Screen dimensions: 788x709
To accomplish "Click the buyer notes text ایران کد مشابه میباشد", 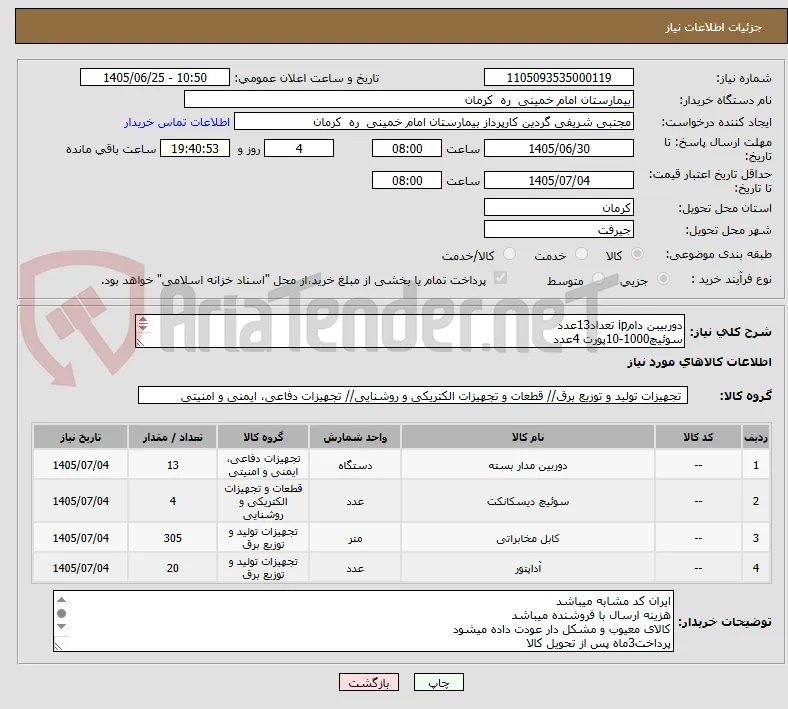I will click(613, 601).
